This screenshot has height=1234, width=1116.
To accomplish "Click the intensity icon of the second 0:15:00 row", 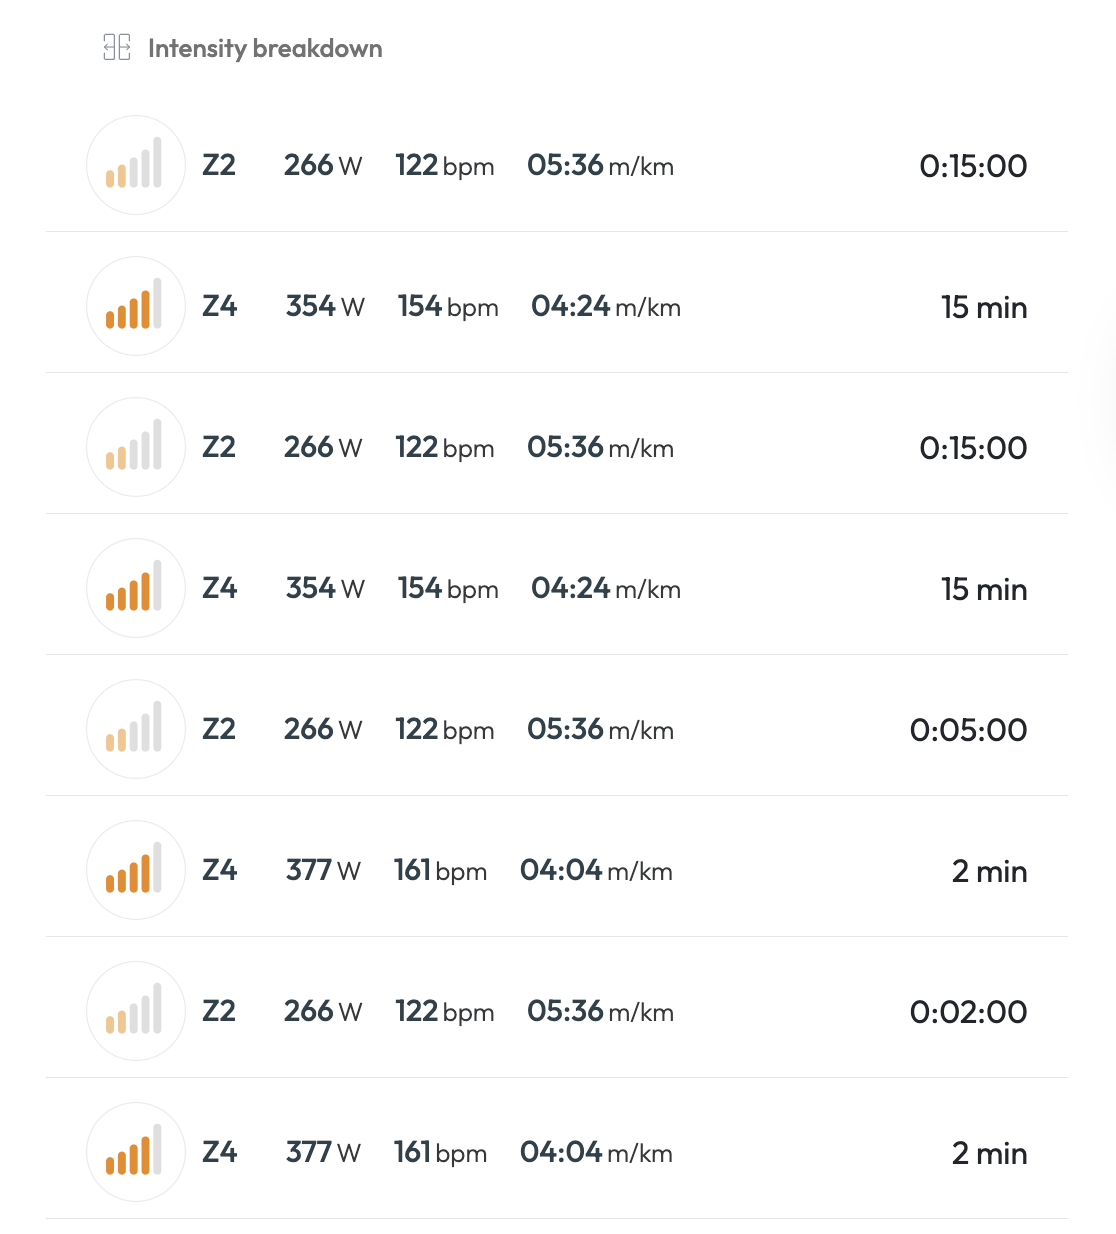I will click(x=136, y=447).
